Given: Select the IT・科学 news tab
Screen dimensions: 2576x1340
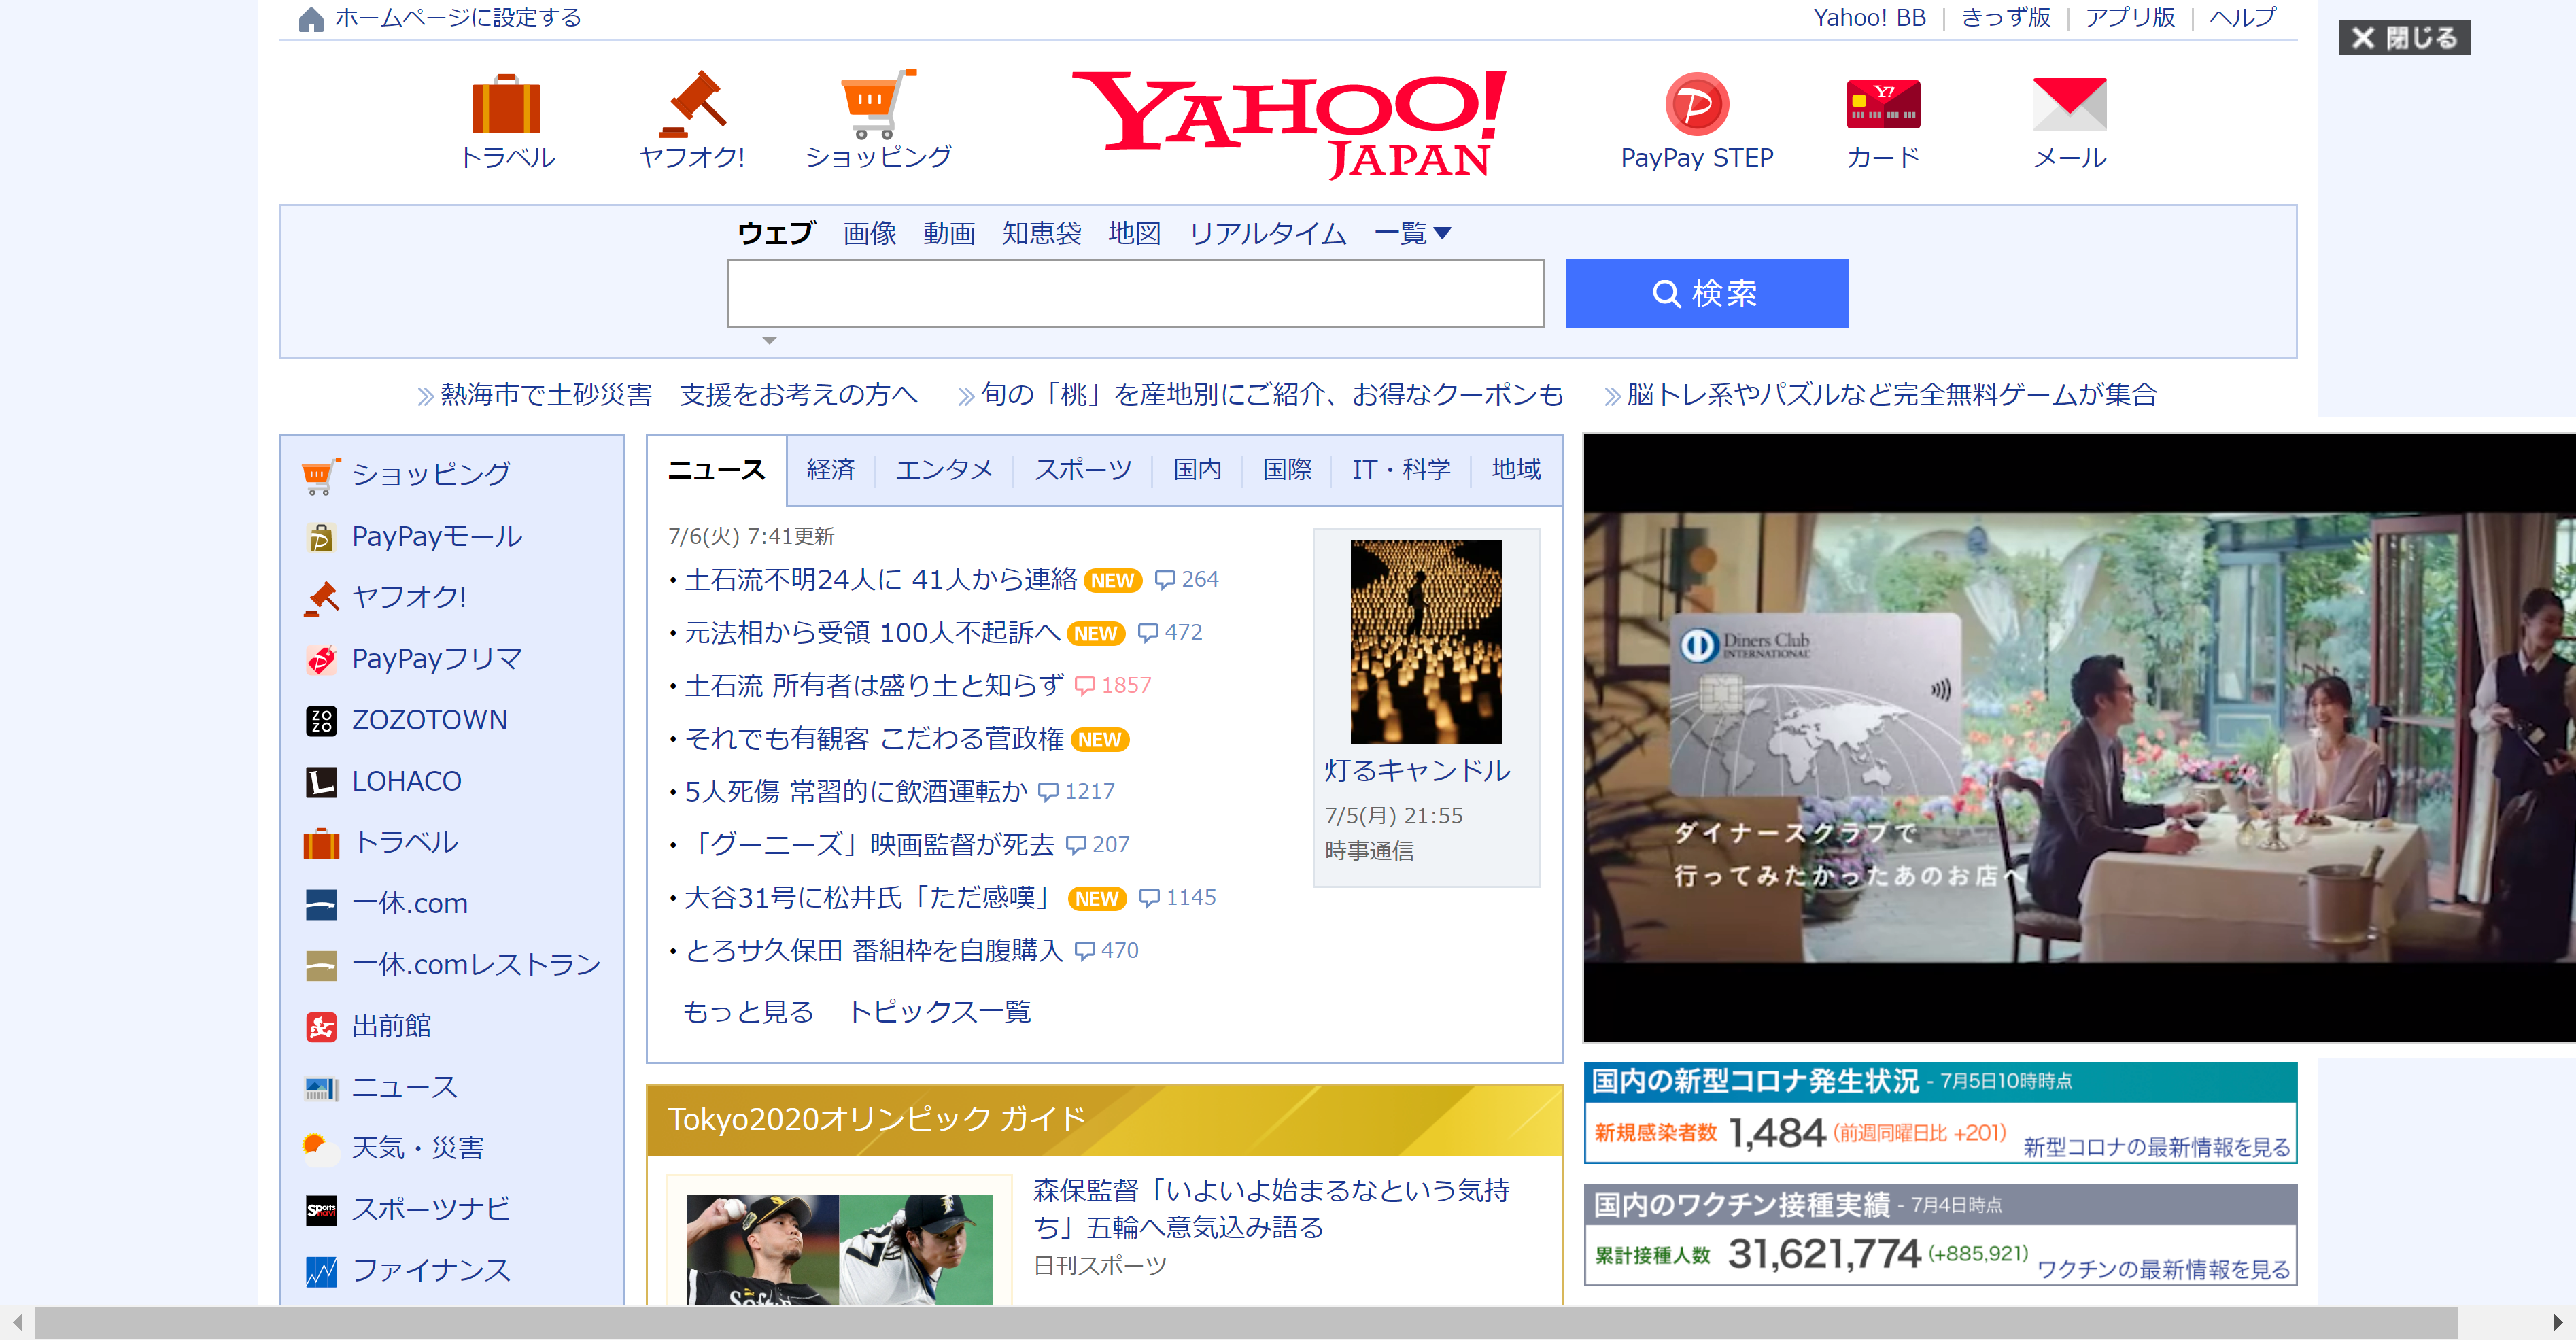Looking at the screenshot, I should point(1400,469).
